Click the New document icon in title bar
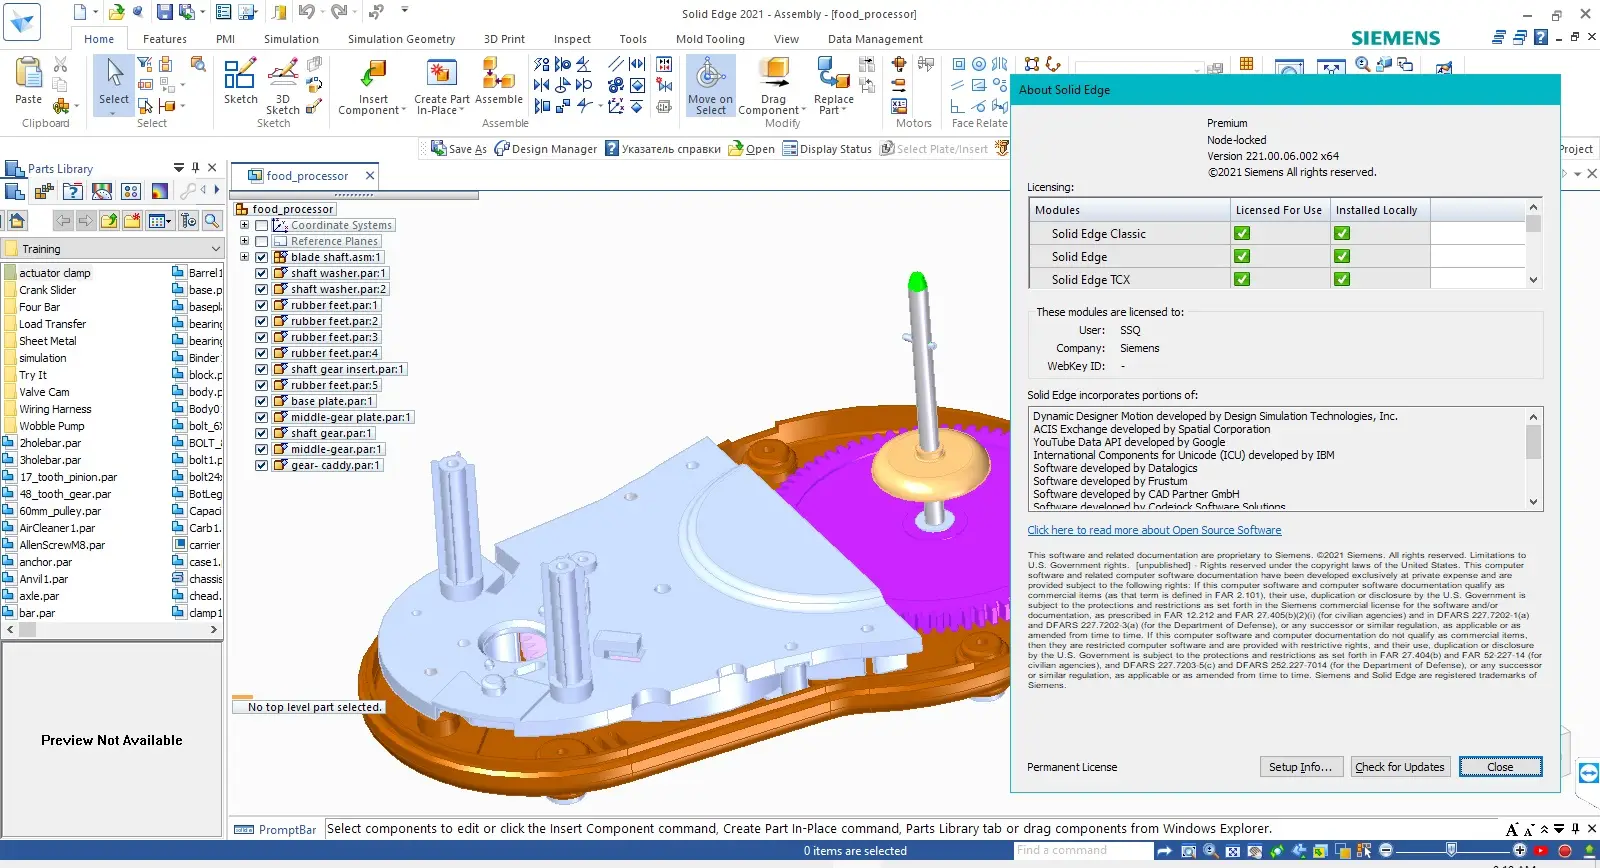Image resolution: width=1600 pixels, height=868 pixels. point(80,12)
